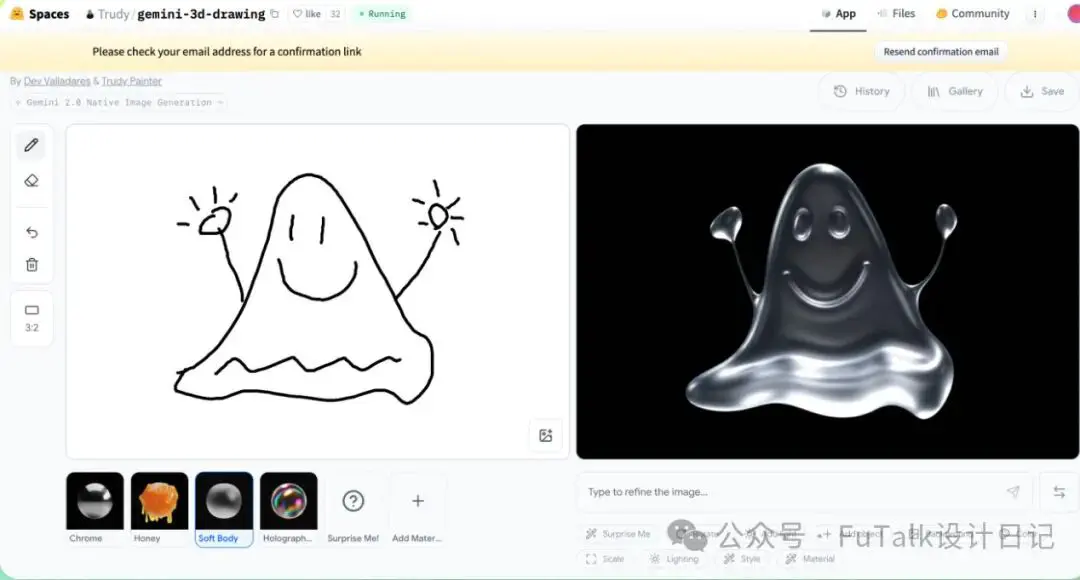Switch to the App tab
The image size is (1080, 580).
[x=838, y=14]
